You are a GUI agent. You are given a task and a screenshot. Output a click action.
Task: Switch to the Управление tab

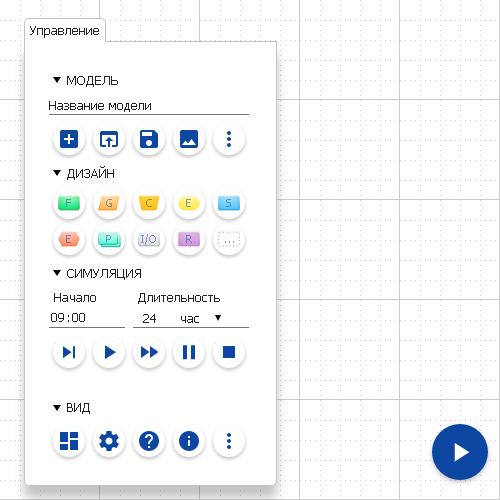coord(65,31)
